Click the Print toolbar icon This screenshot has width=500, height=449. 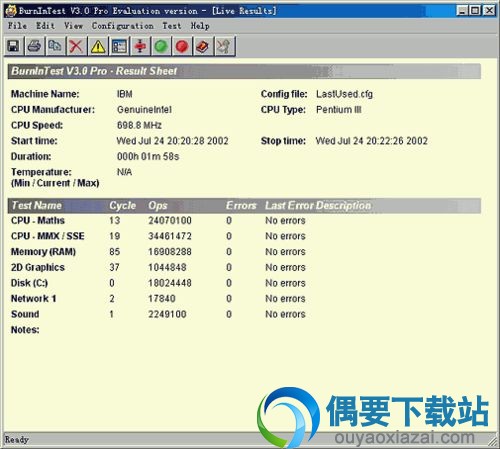(x=34, y=46)
